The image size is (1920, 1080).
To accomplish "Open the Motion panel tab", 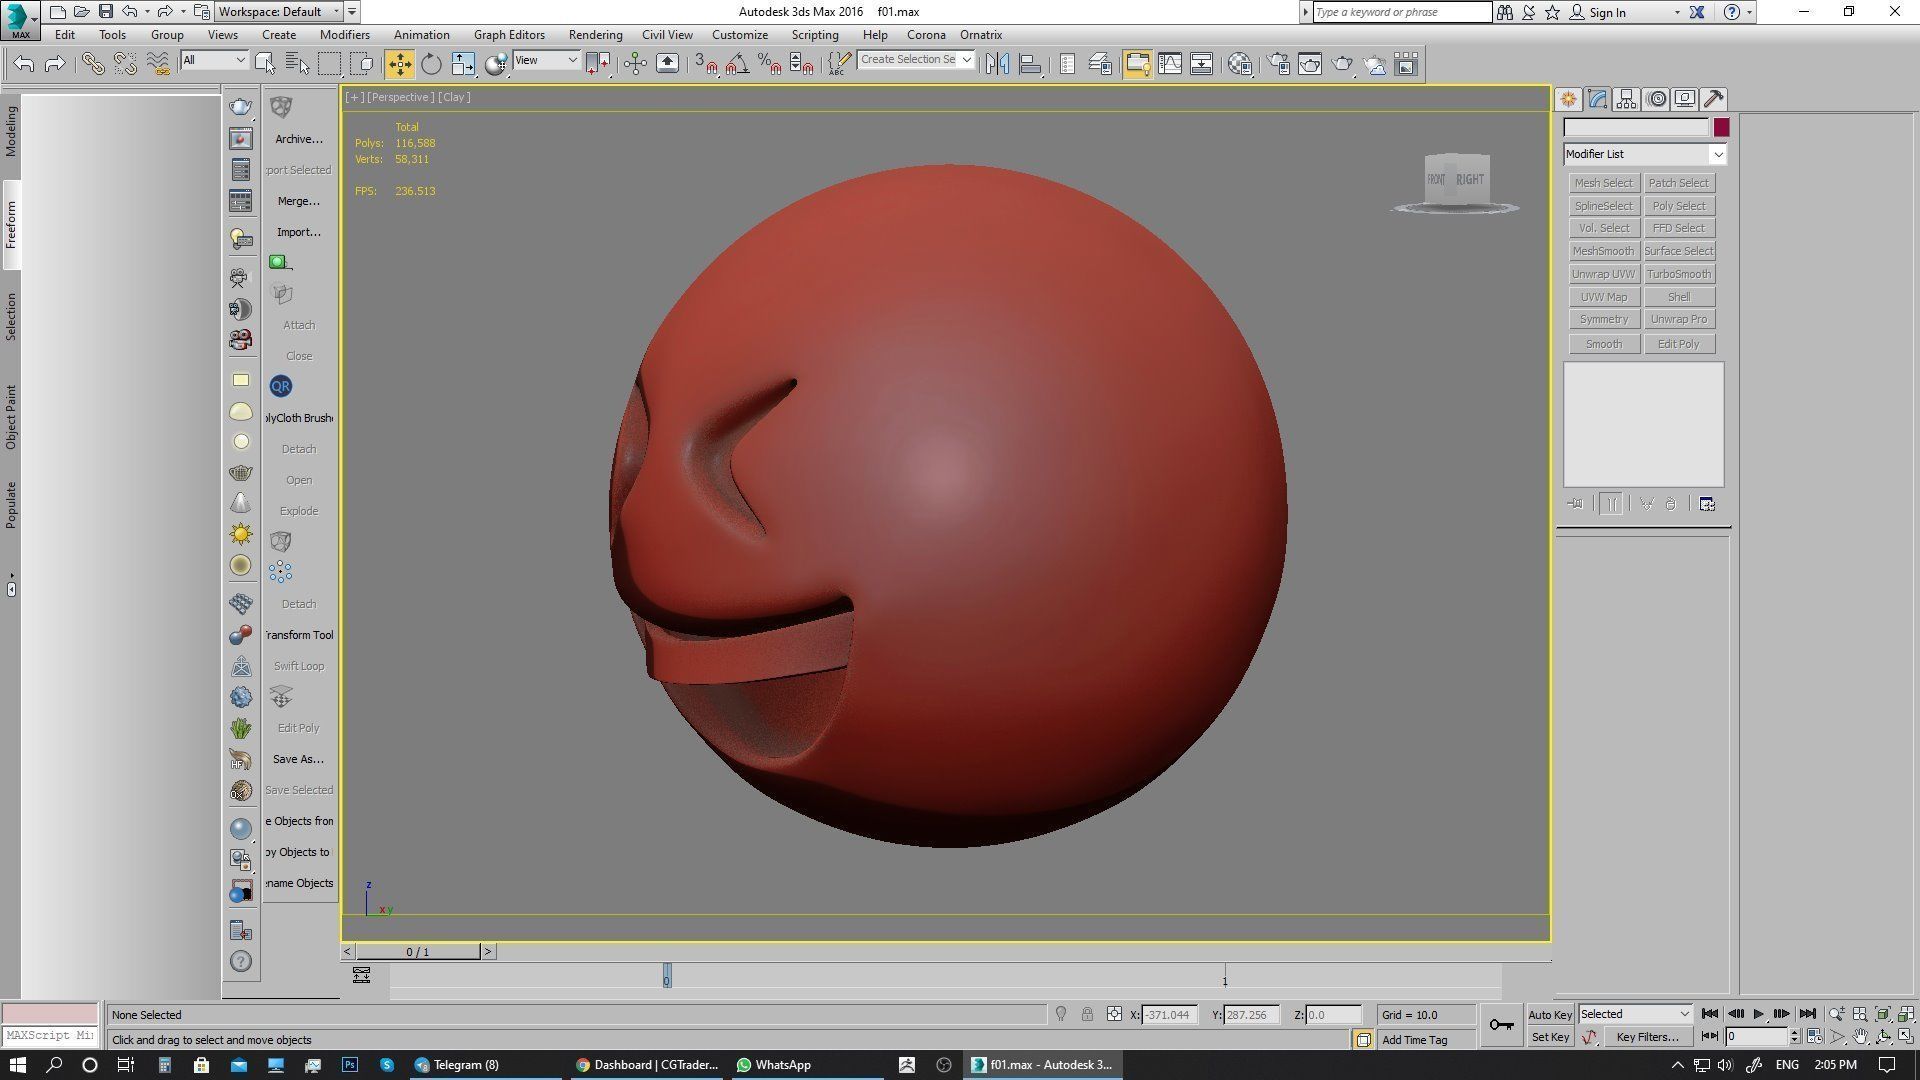I will click(x=1656, y=99).
